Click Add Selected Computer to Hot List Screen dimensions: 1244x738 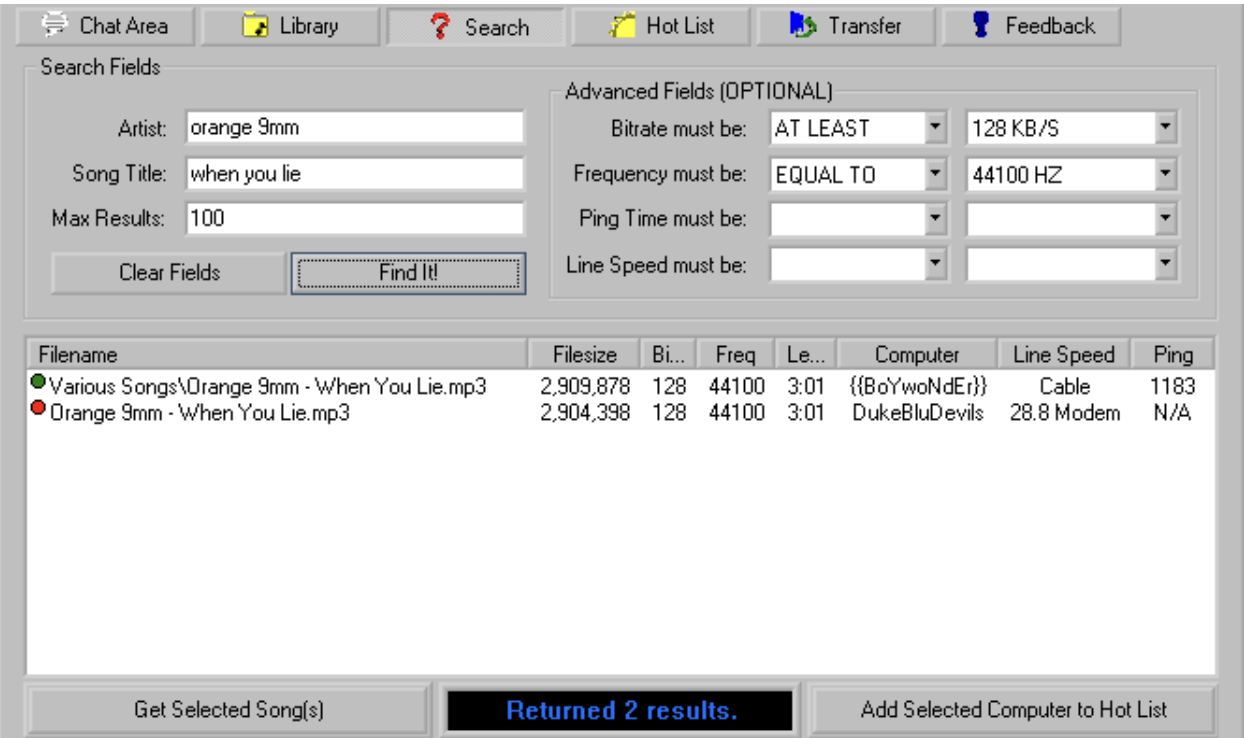1014,707
